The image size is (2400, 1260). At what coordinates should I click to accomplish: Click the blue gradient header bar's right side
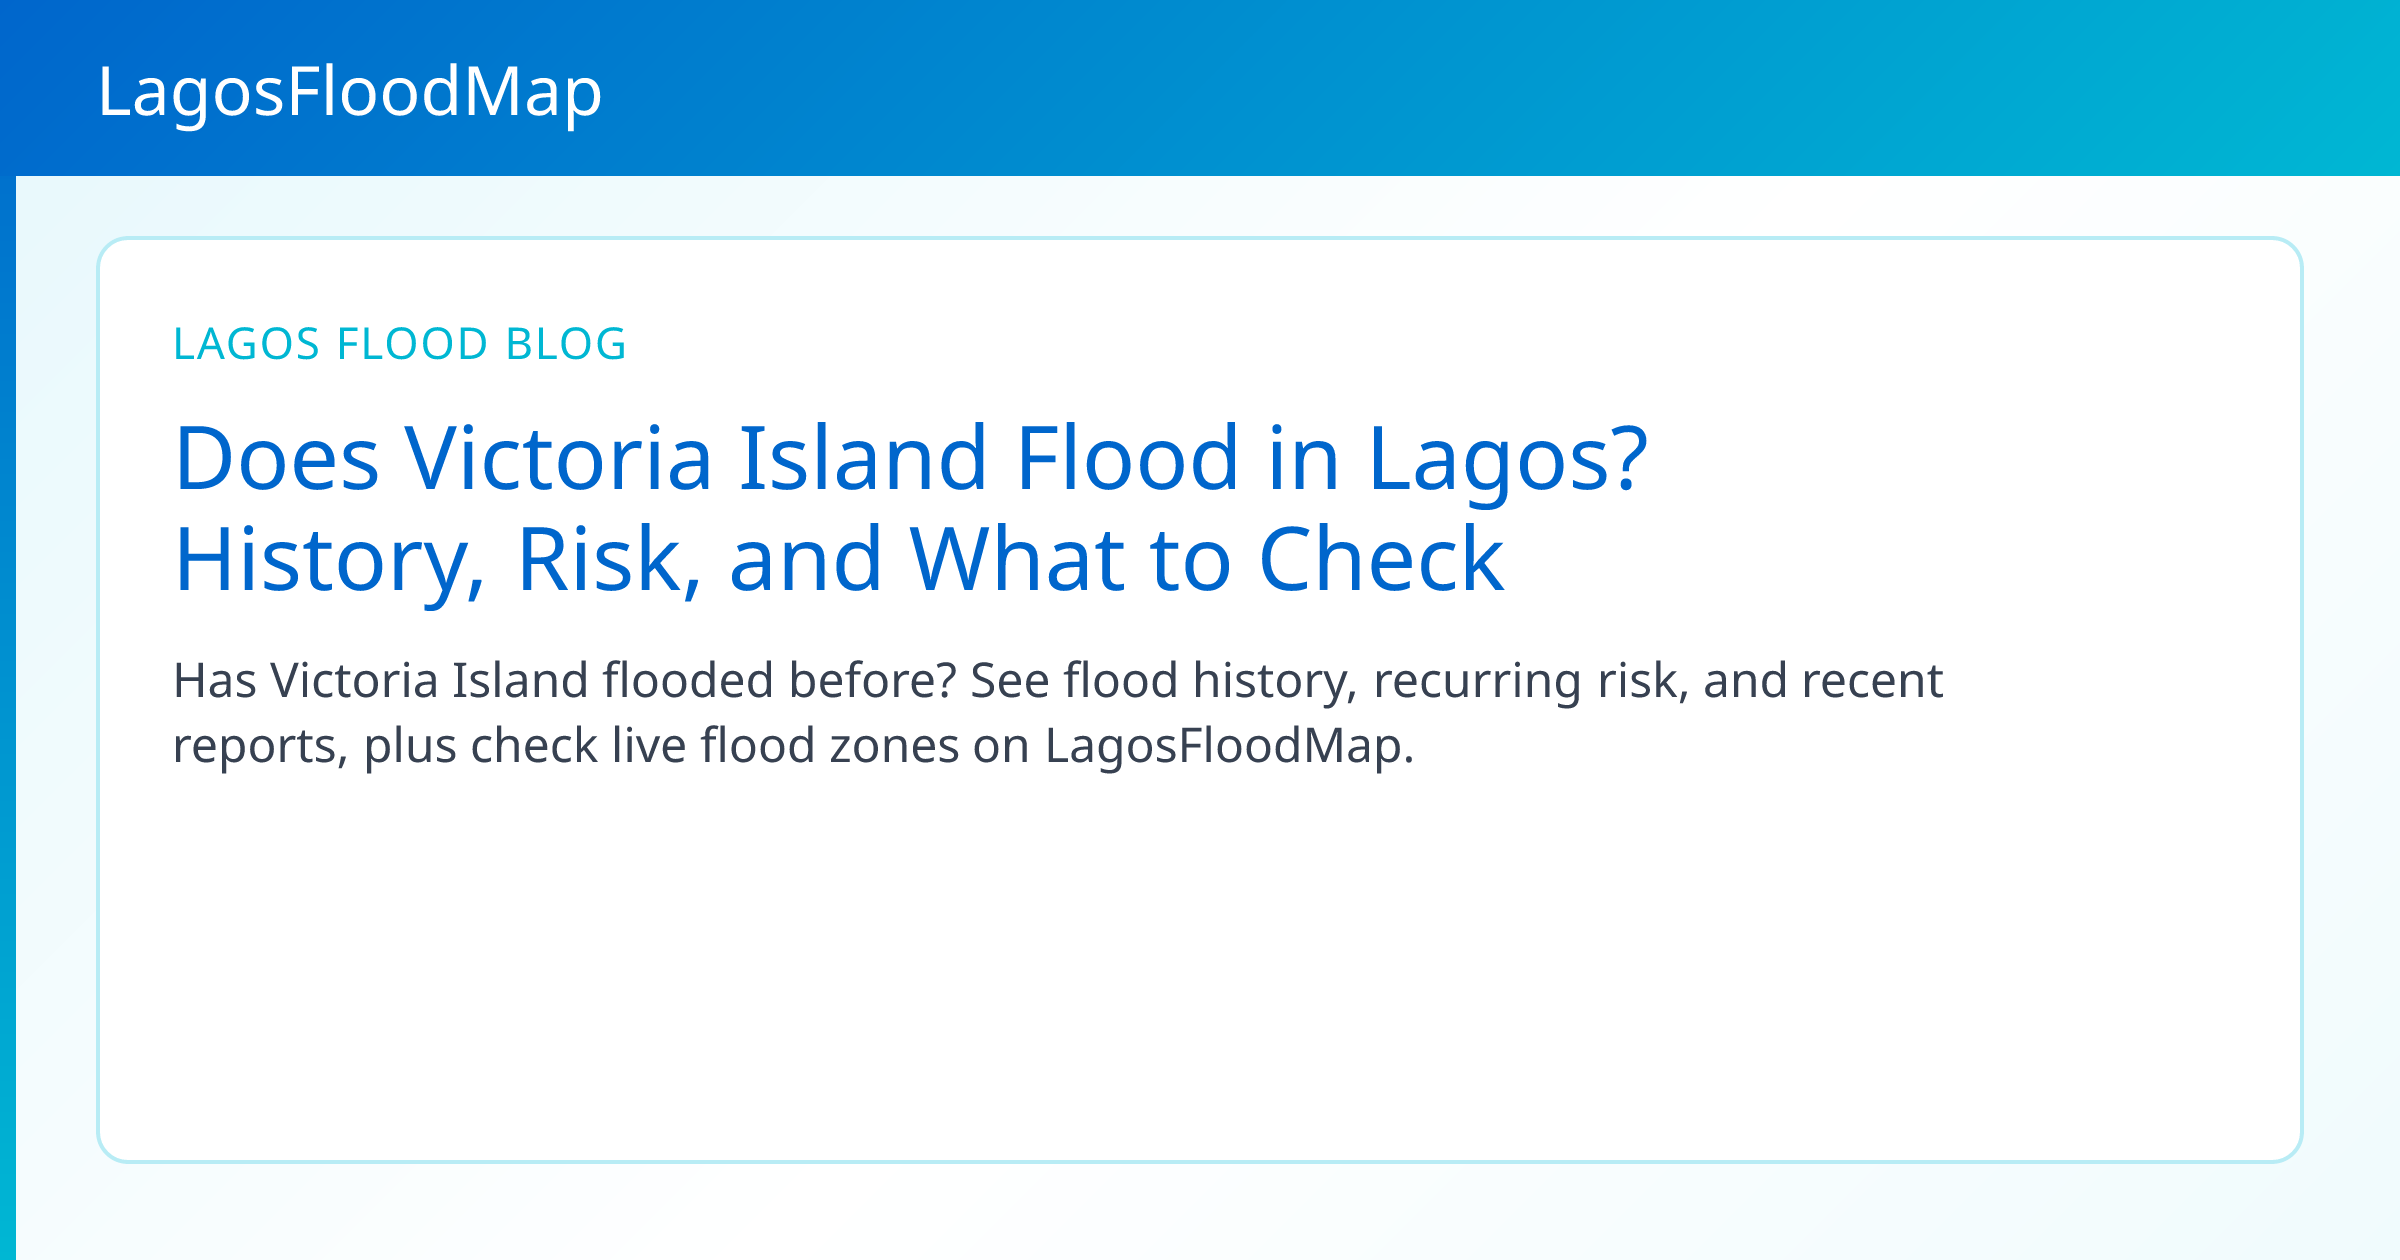click(x=2000, y=88)
